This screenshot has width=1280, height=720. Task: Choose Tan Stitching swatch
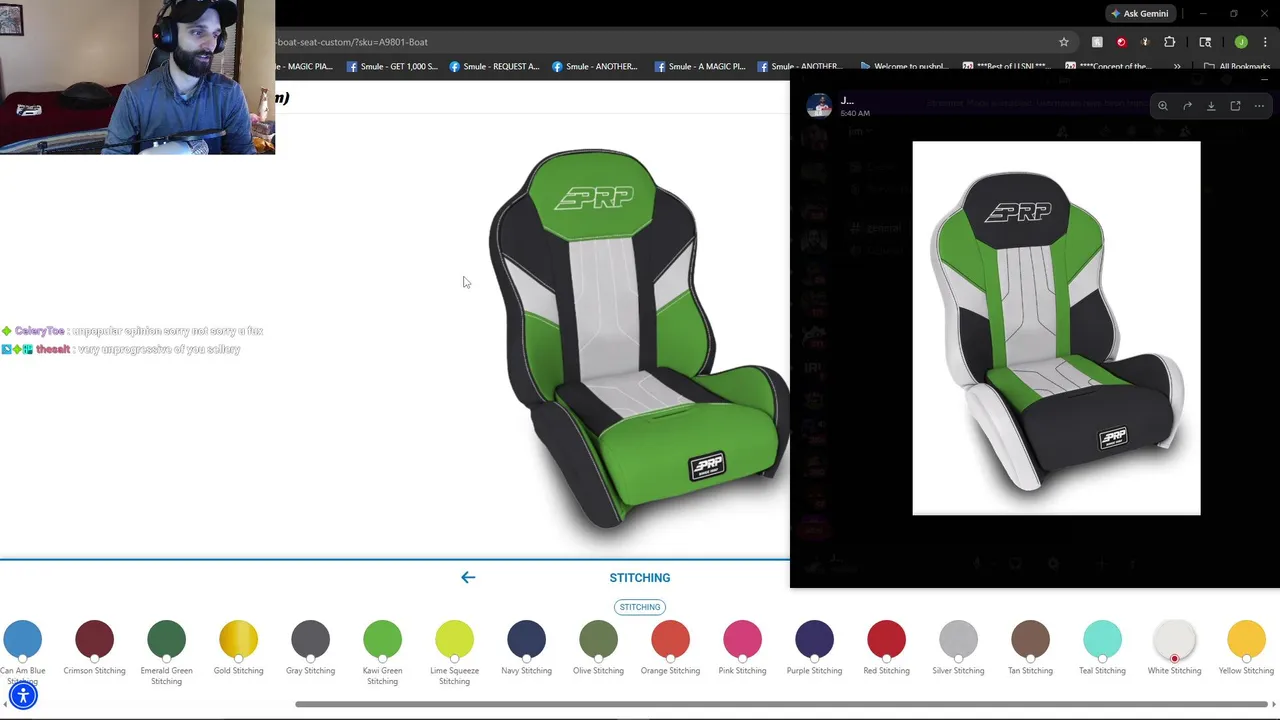1030,640
